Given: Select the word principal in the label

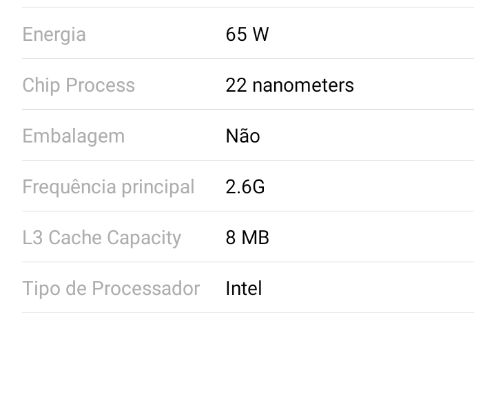Looking at the screenshot, I should click(158, 187).
